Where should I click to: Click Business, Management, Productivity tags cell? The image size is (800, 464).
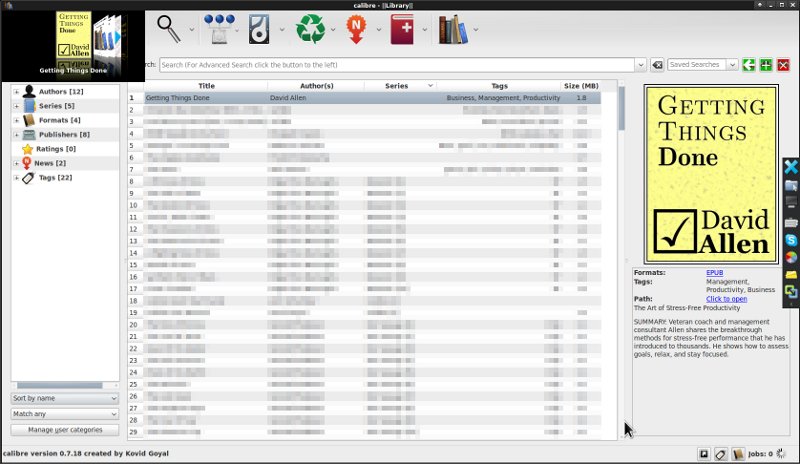tap(499, 97)
